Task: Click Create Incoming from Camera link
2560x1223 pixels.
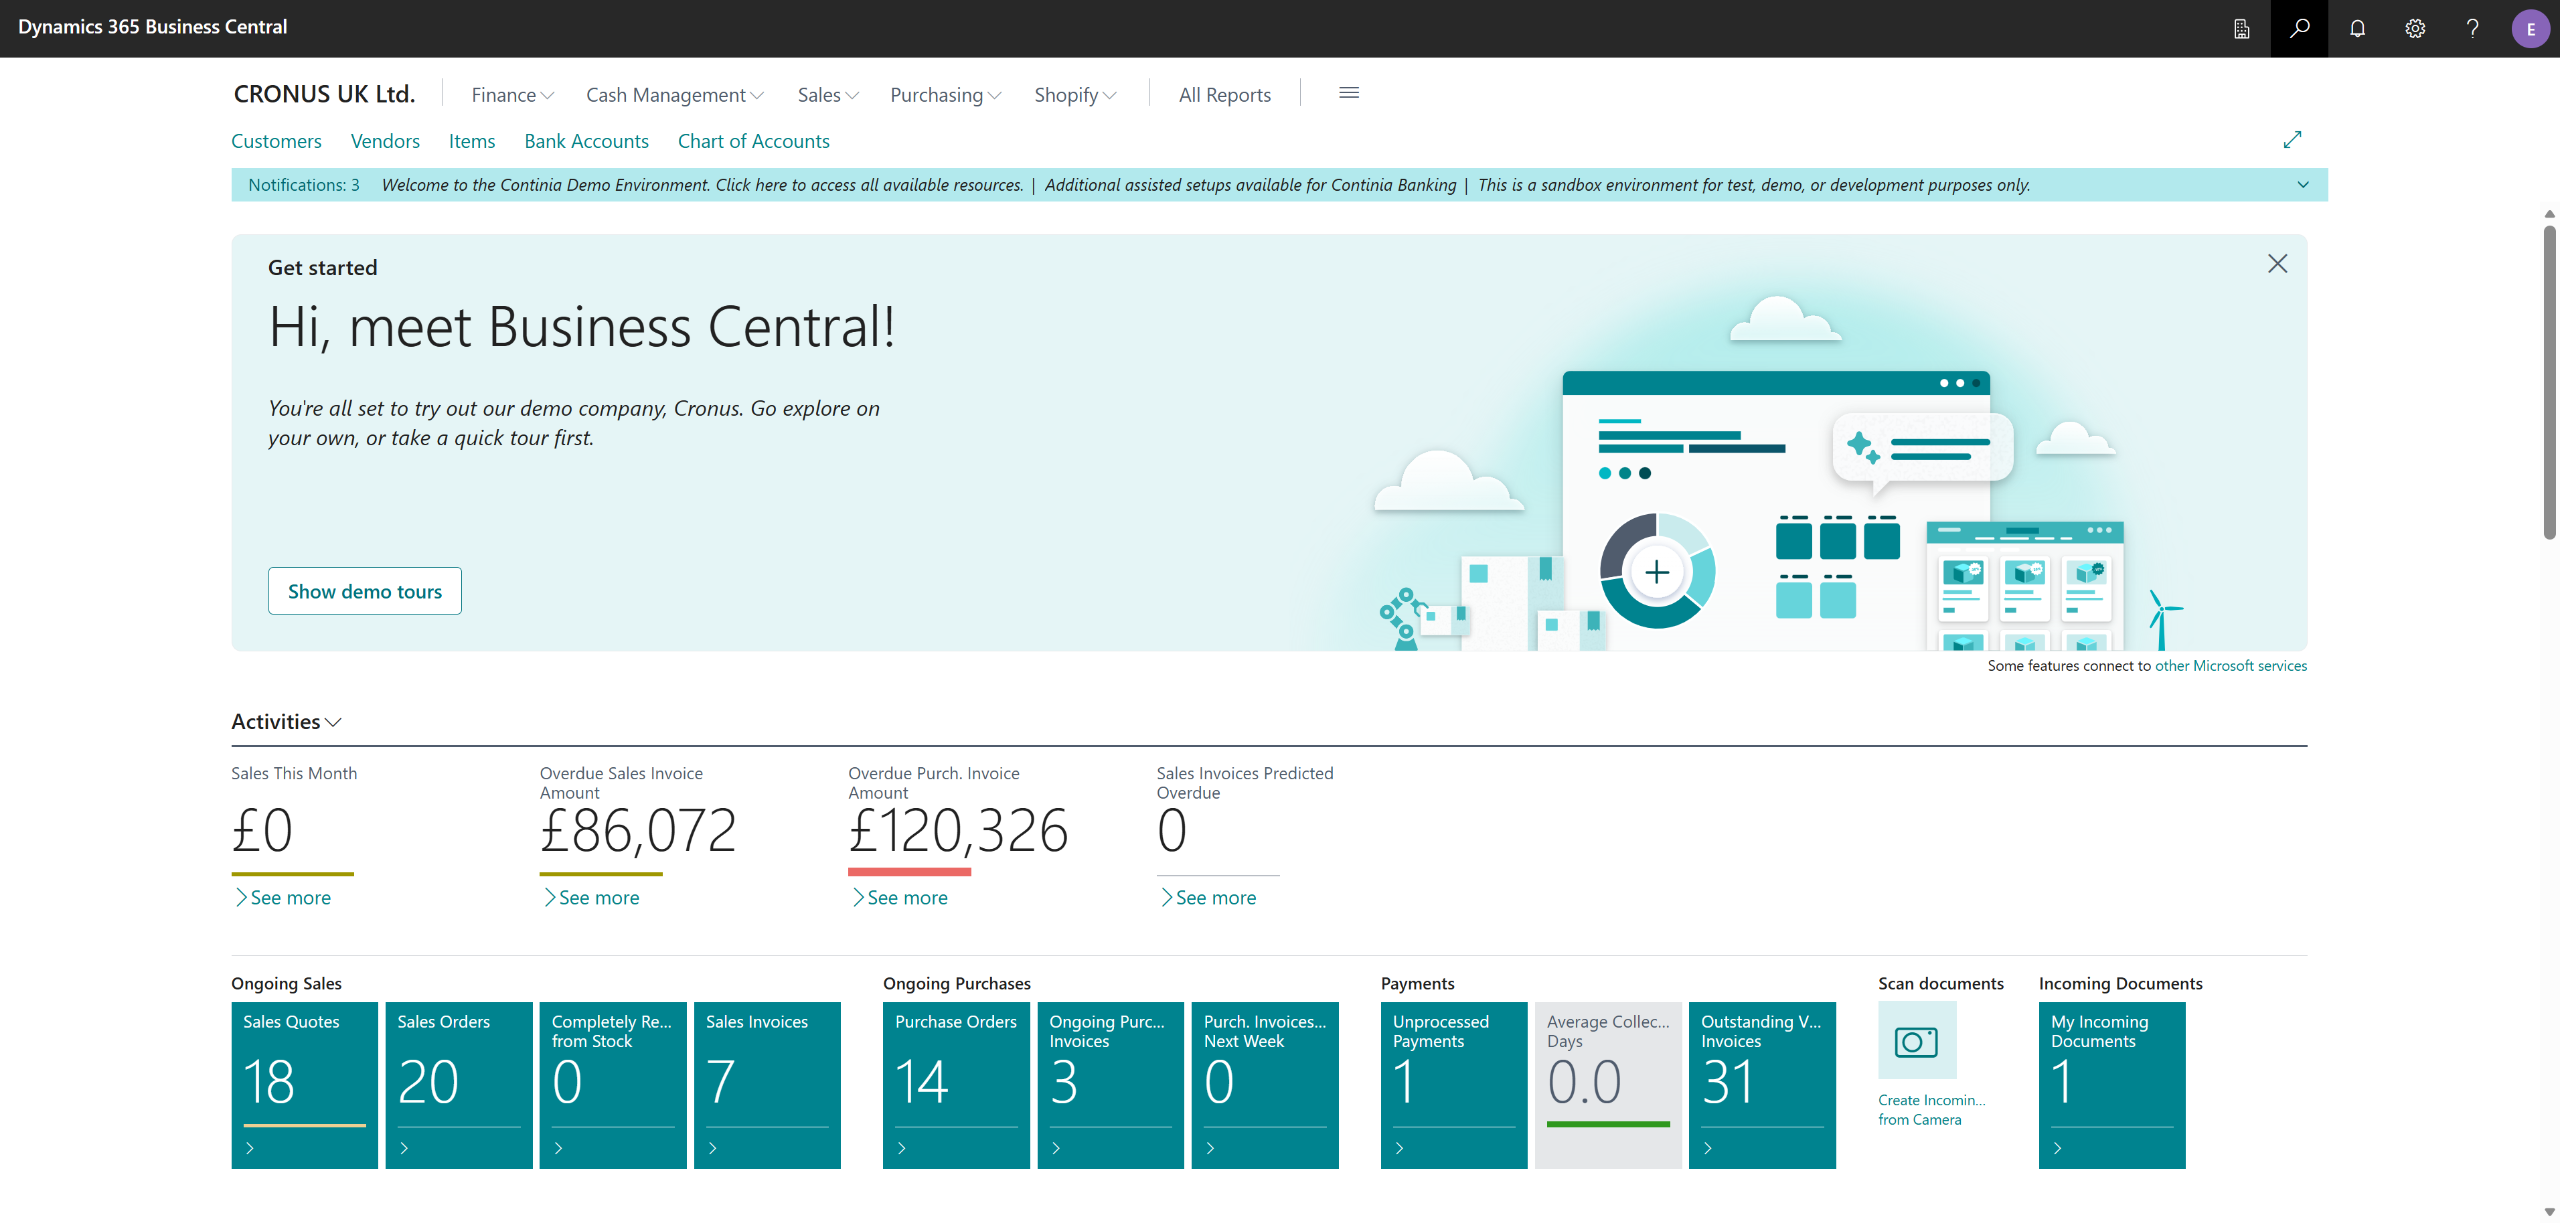Action: point(1931,1110)
